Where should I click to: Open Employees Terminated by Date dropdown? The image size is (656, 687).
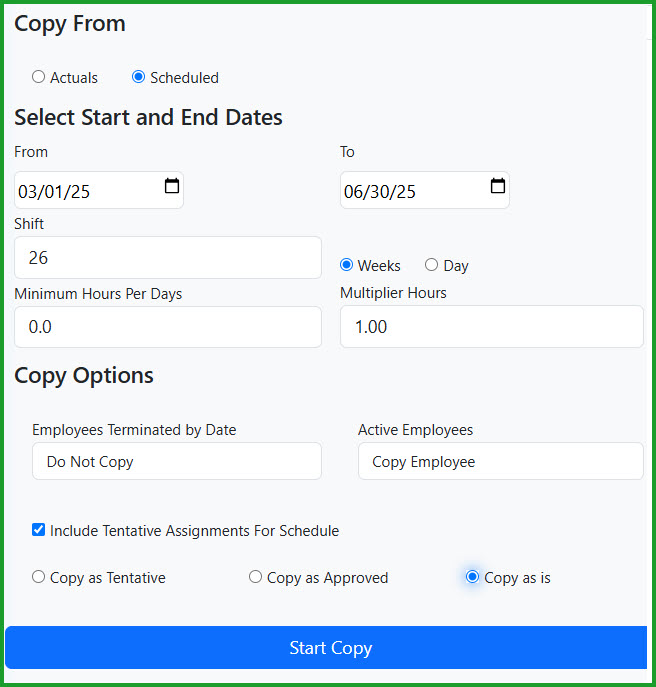[x=177, y=461]
